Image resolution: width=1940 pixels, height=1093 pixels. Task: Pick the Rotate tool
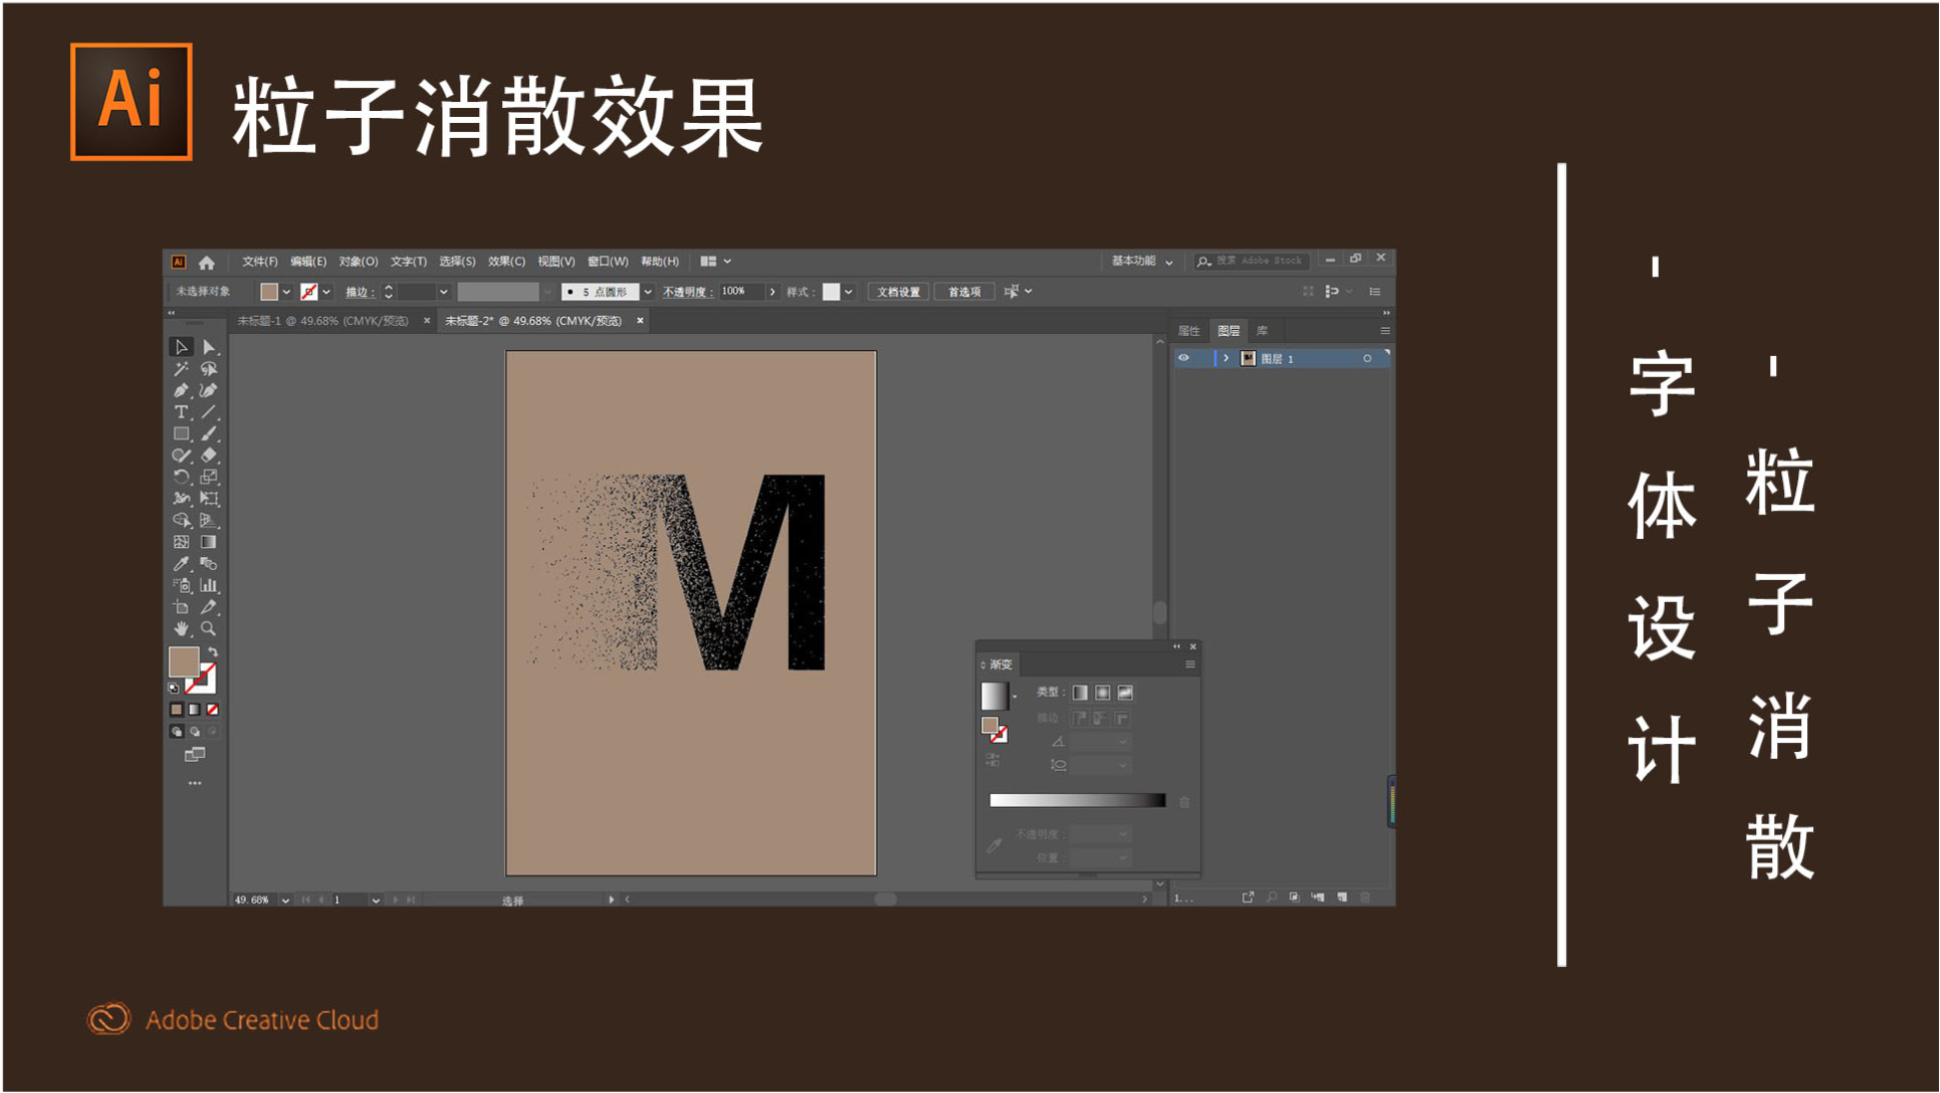click(180, 477)
